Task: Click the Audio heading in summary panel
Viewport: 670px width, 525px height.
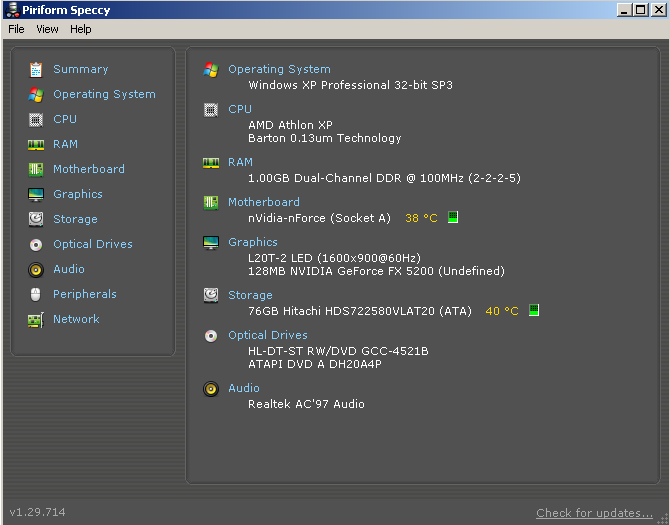Action: [x=244, y=388]
